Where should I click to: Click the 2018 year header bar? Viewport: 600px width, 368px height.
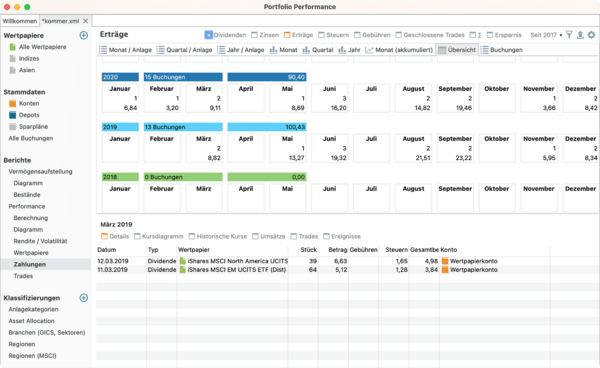pos(120,177)
